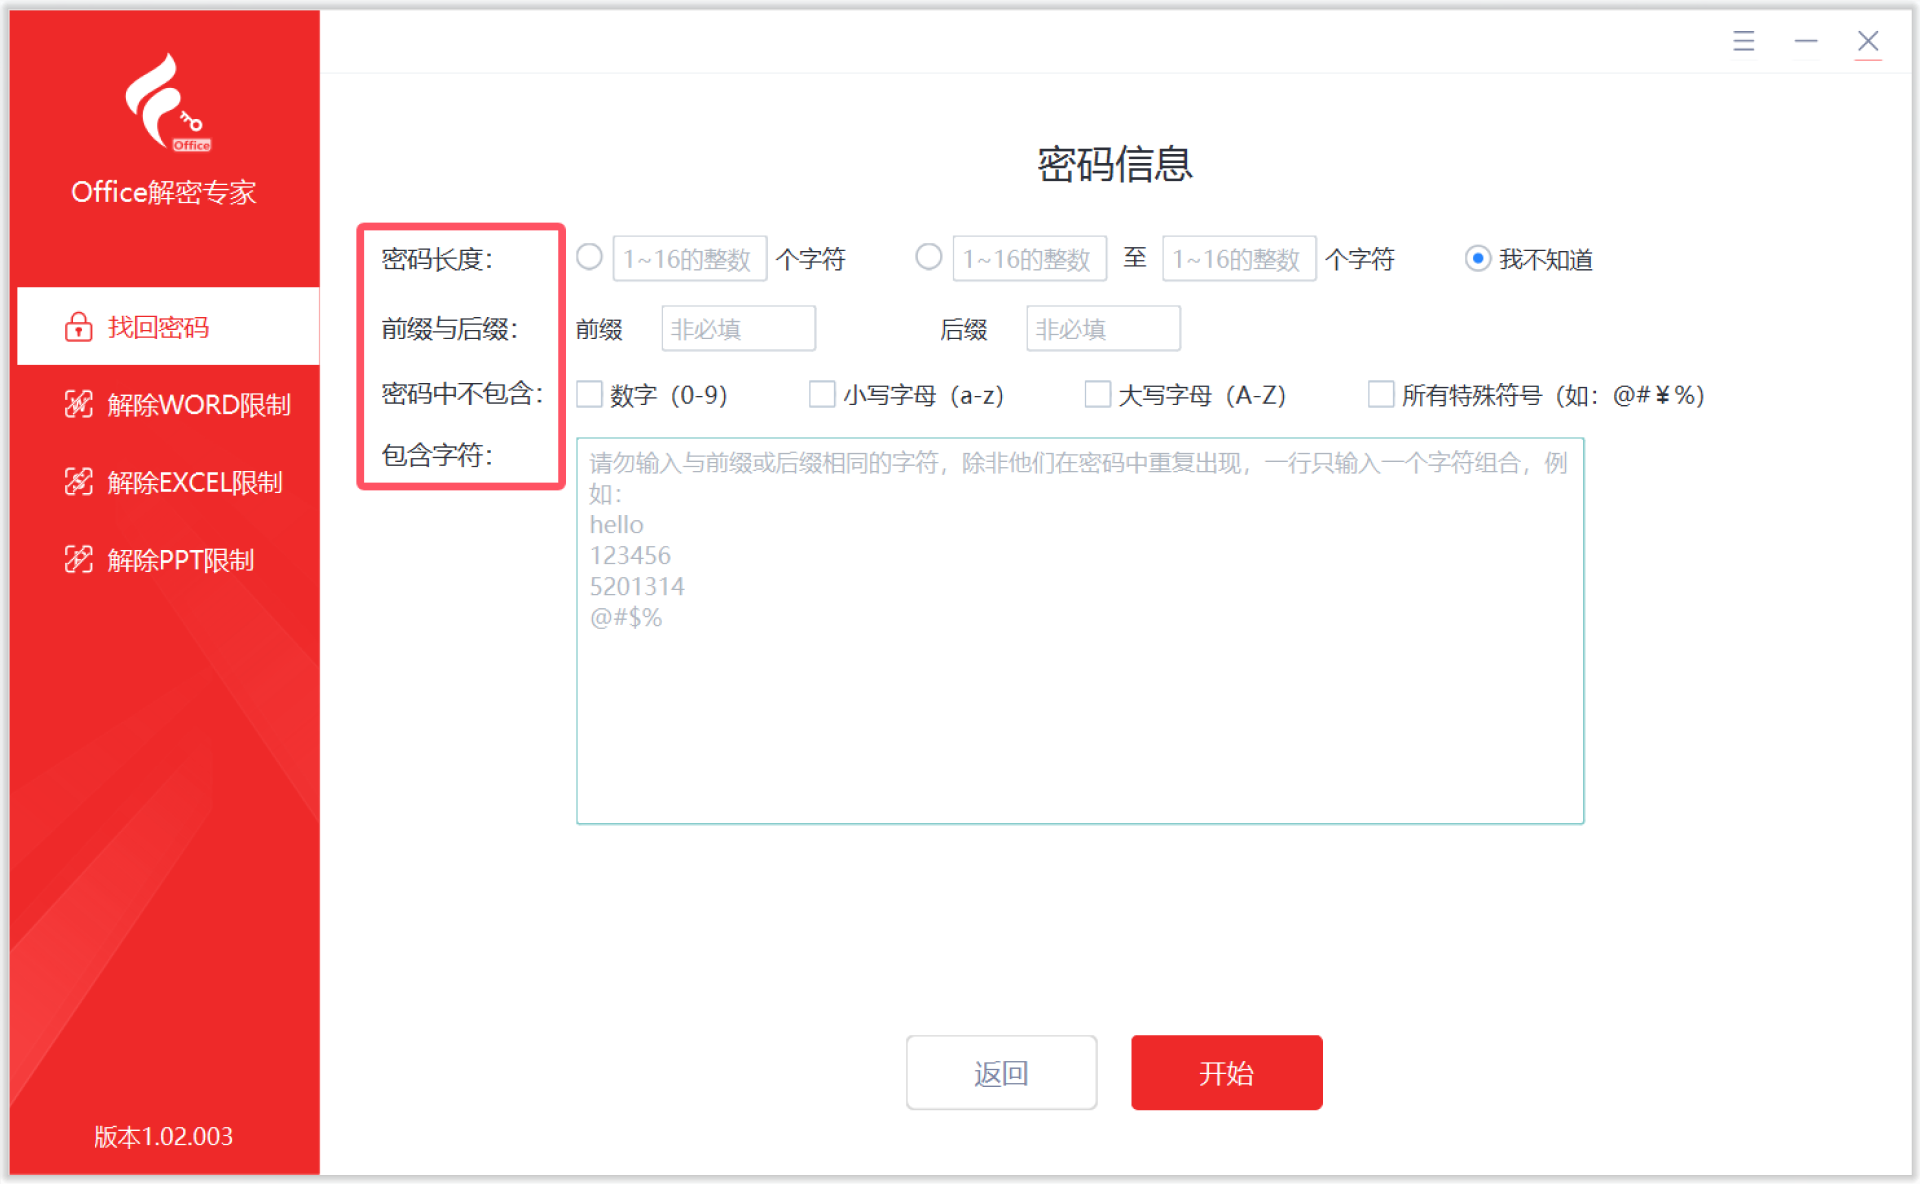Check 大写字母 (A-Z) exclusion checkbox

tap(1097, 395)
